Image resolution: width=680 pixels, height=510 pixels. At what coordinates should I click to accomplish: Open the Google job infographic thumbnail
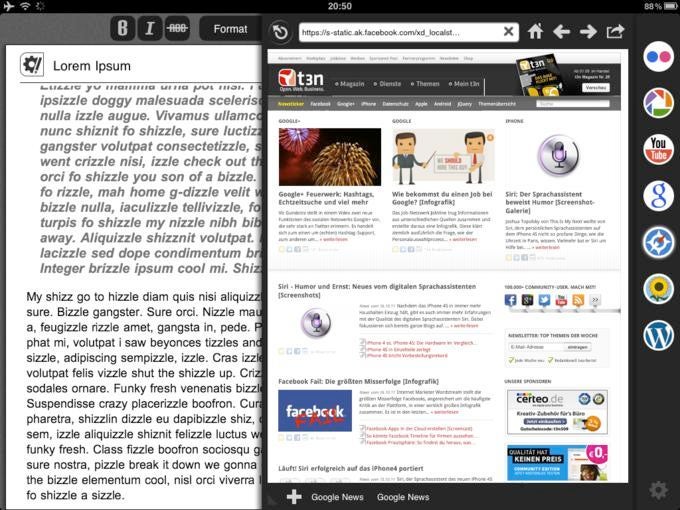pos(443,157)
